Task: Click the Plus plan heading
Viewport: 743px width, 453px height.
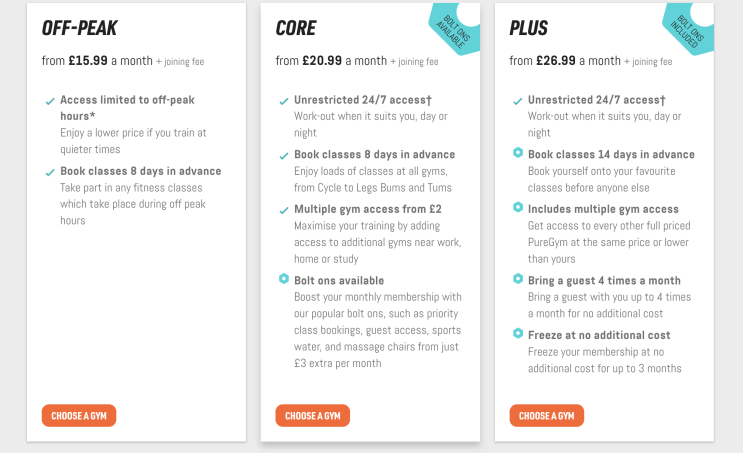Action: 528,28
